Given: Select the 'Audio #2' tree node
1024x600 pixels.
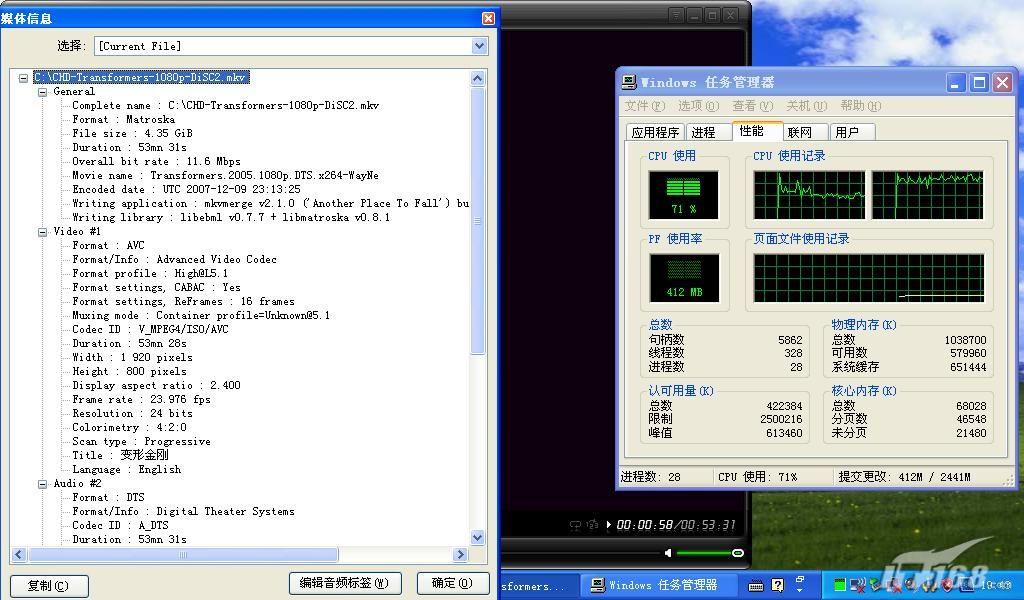Looking at the screenshot, I should tap(77, 484).
